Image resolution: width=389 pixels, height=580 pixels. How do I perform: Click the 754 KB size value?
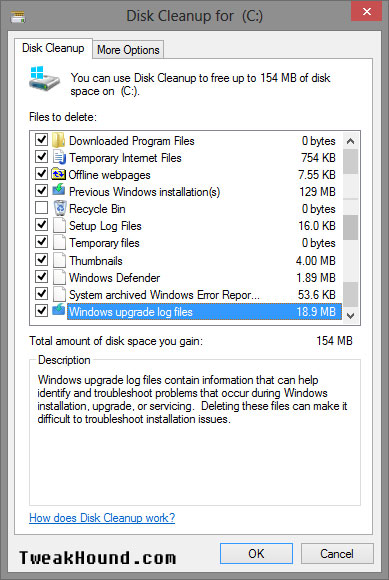point(318,158)
